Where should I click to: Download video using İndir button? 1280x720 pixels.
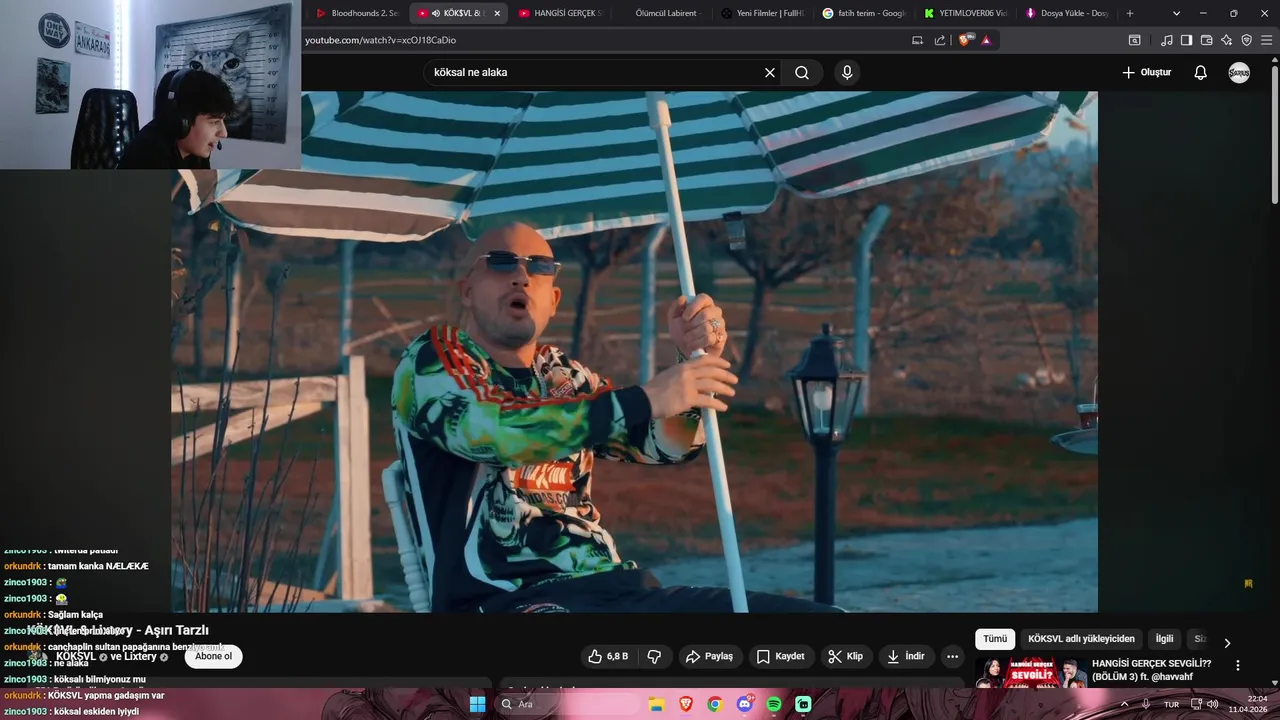click(906, 656)
